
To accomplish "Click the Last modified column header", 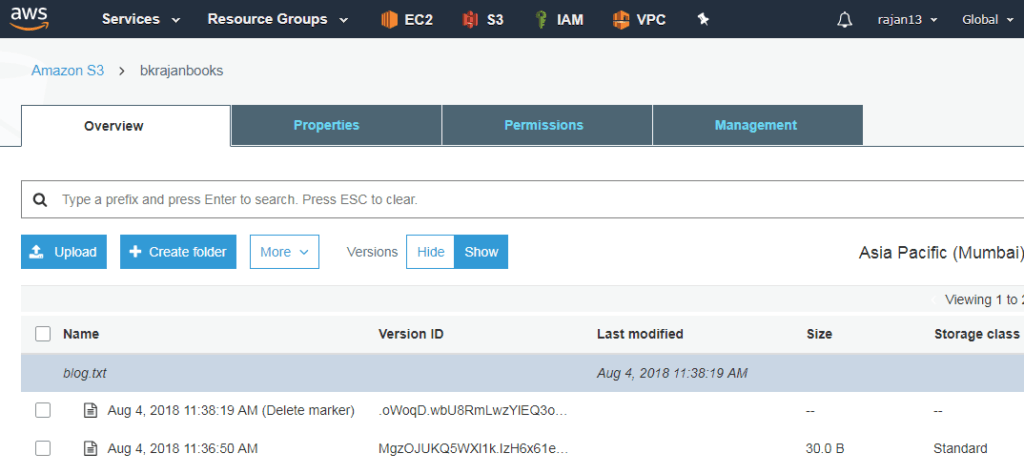I will click(640, 334).
